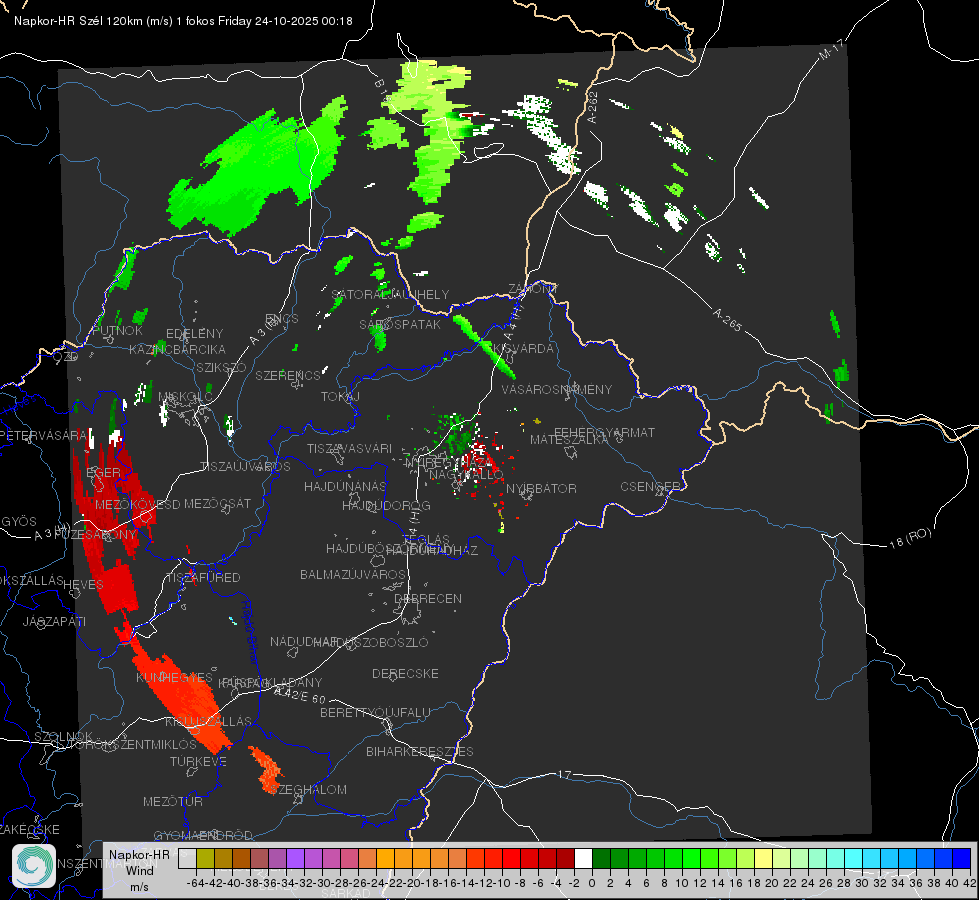
Task: Click the TISZAVASVÁRI city label
Action: (350, 448)
